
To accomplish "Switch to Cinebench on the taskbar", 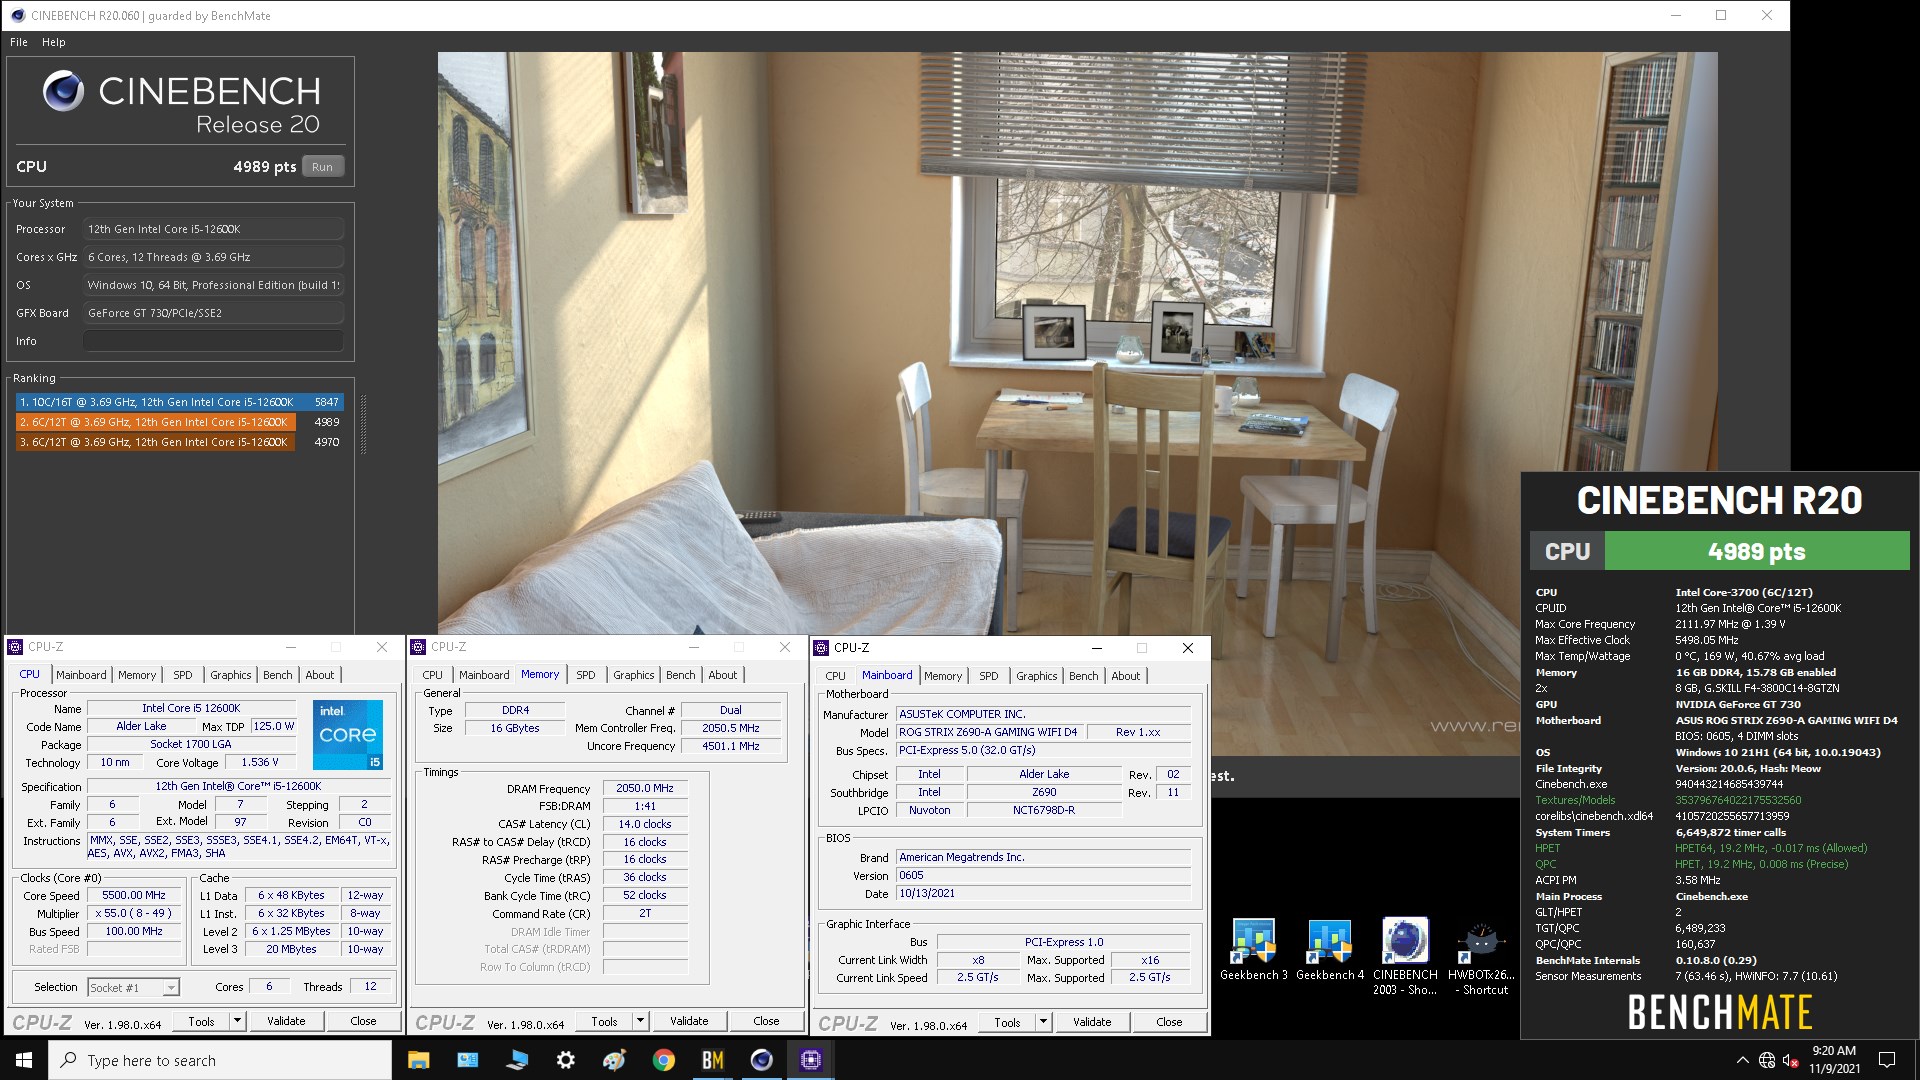I will point(762,1060).
